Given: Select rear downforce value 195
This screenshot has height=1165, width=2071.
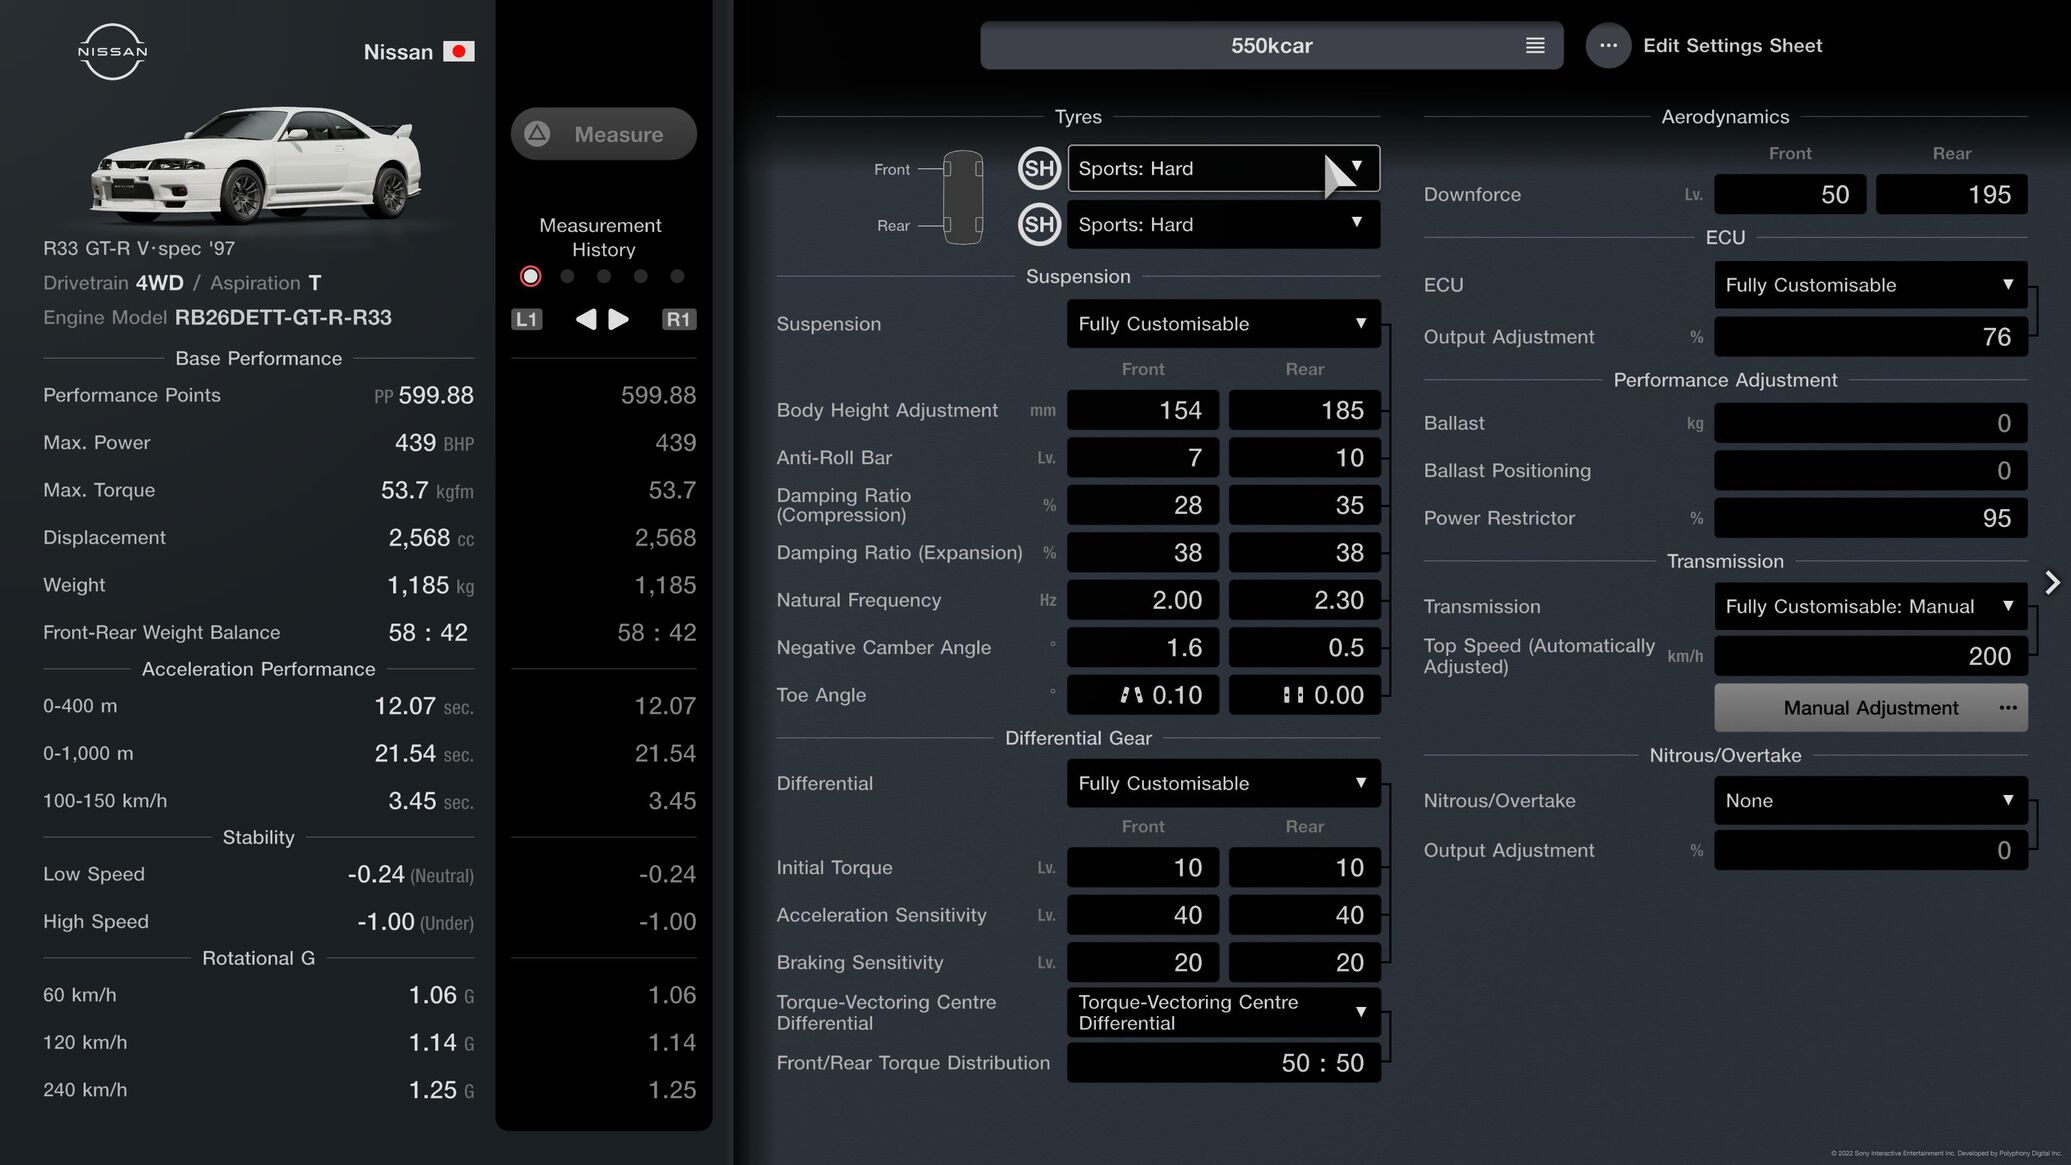Looking at the screenshot, I should point(1951,194).
